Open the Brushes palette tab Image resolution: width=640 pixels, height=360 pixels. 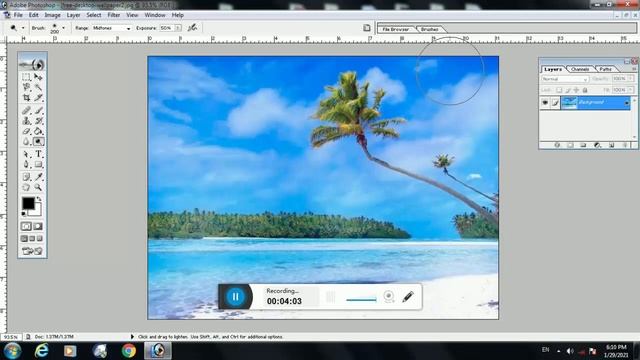(x=430, y=29)
